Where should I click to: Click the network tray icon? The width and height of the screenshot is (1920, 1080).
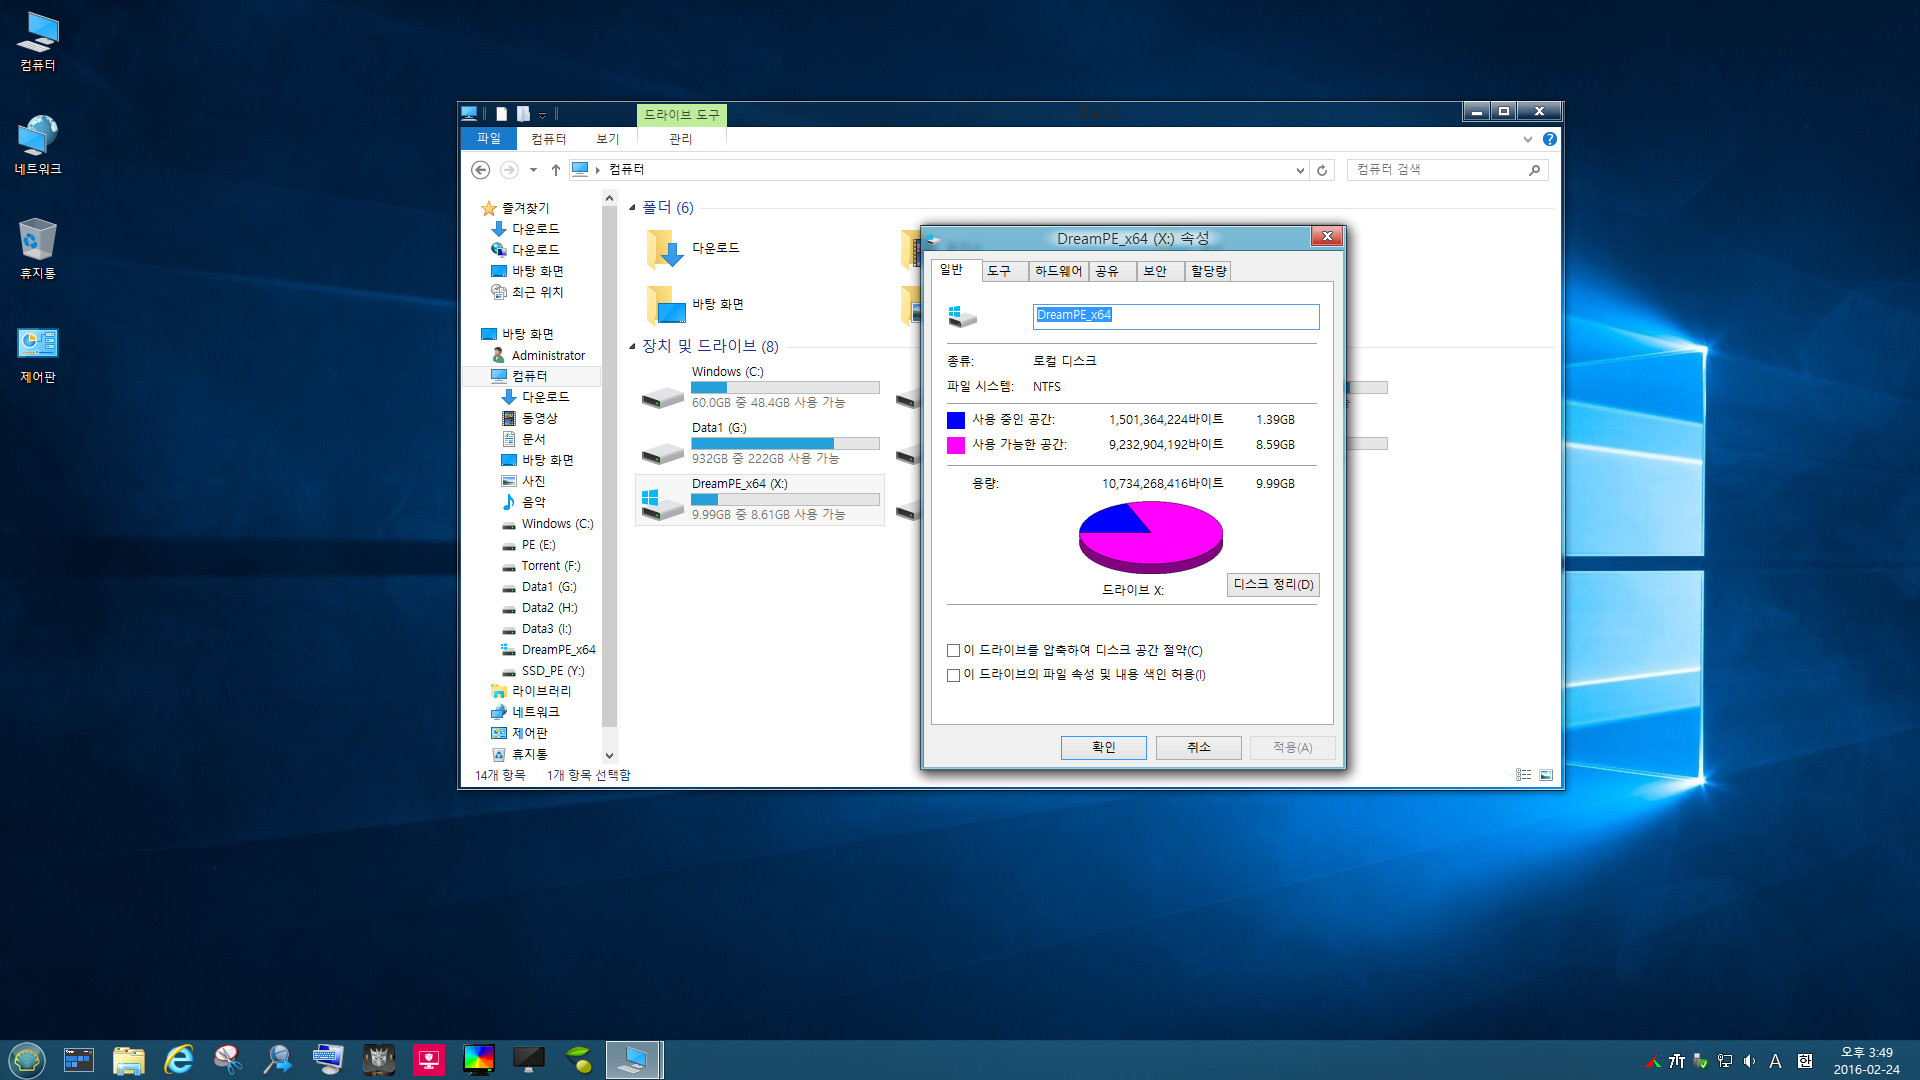1725,1061
